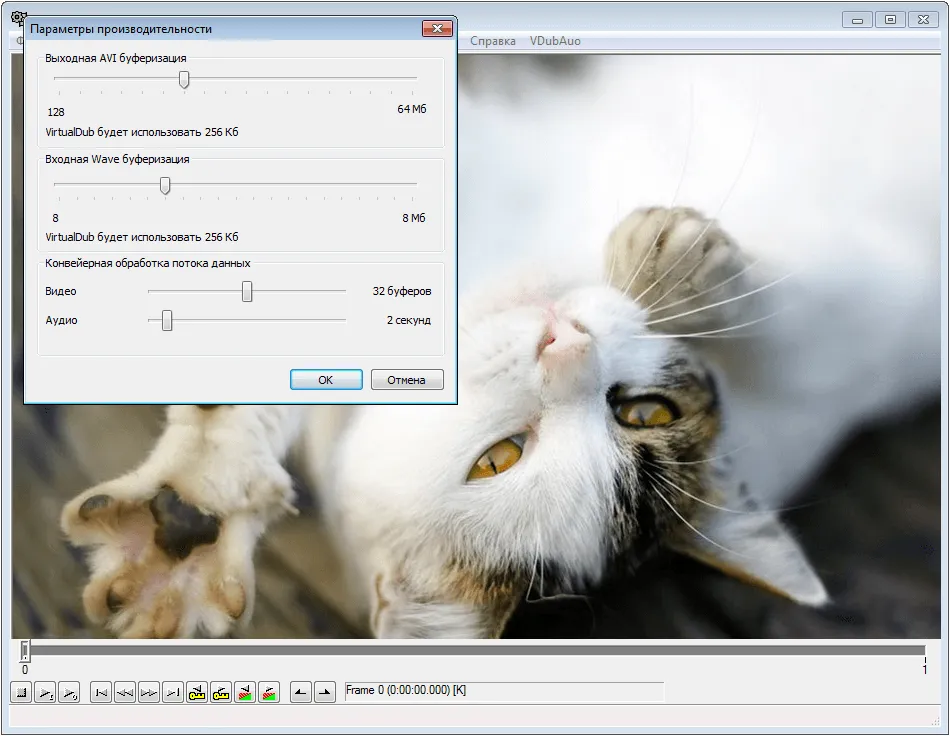Click the Аудио seconds slider handle
The height and width of the screenshot is (736, 950).
point(167,320)
